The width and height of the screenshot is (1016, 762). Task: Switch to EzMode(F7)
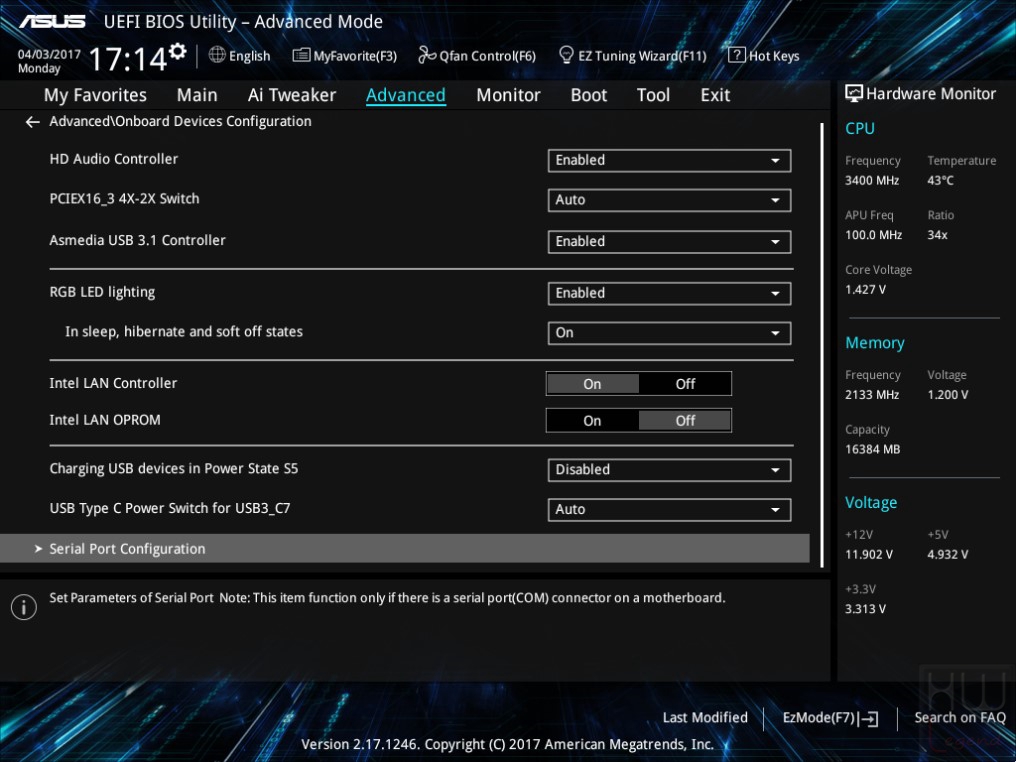point(830,718)
